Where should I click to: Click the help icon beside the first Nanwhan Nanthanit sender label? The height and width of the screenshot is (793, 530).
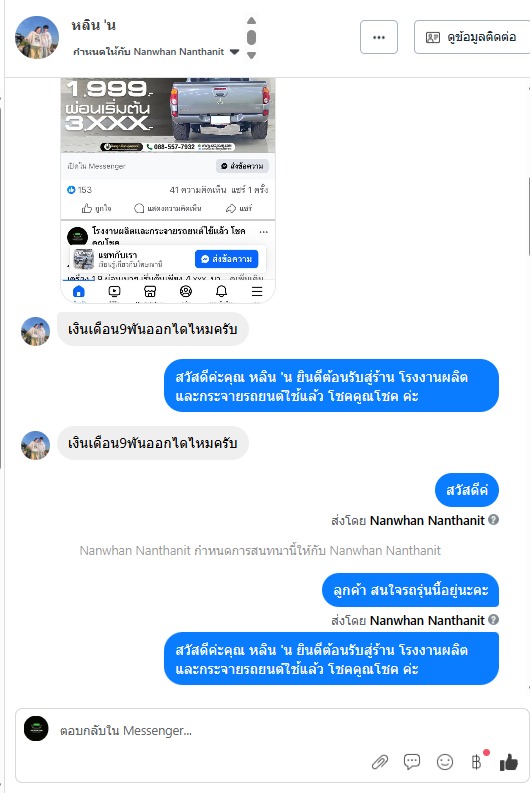tap(494, 519)
